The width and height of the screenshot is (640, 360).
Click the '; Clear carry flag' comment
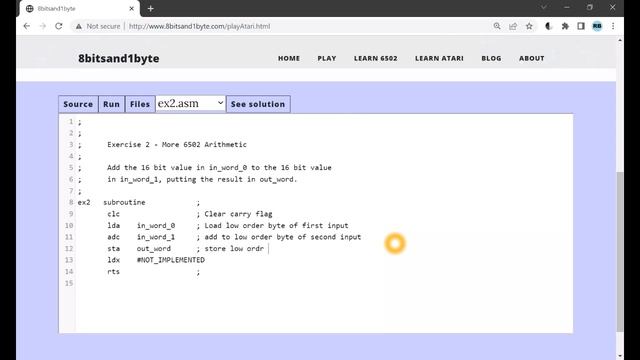coord(234,214)
